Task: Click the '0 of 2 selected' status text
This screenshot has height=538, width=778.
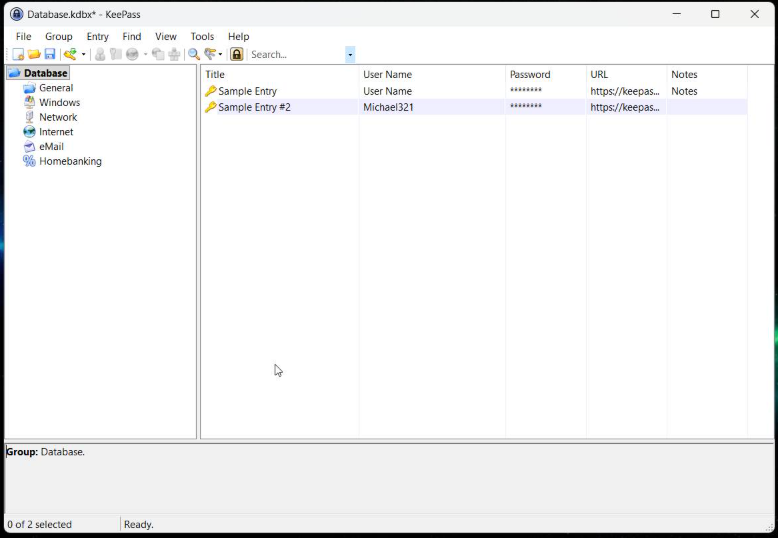Action: (40, 525)
